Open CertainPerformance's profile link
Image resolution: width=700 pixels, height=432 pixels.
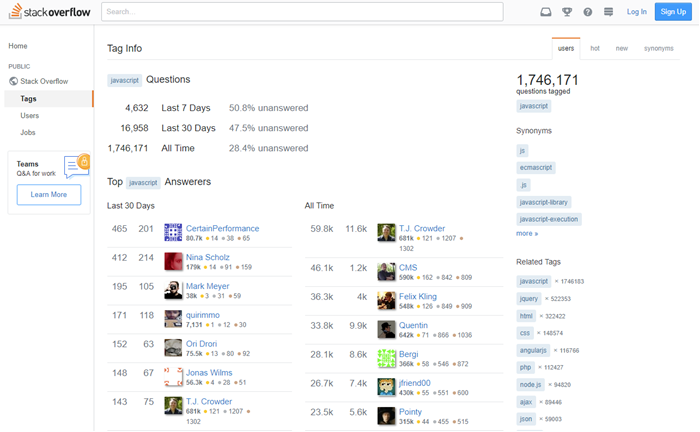pos(222,228)
